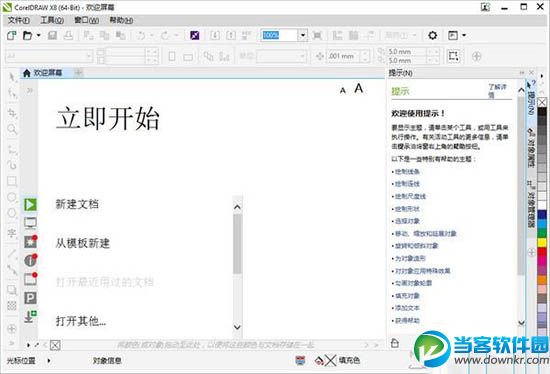
Task: Expand the welcome sidebar double-chevron
Action: point(30,91)
